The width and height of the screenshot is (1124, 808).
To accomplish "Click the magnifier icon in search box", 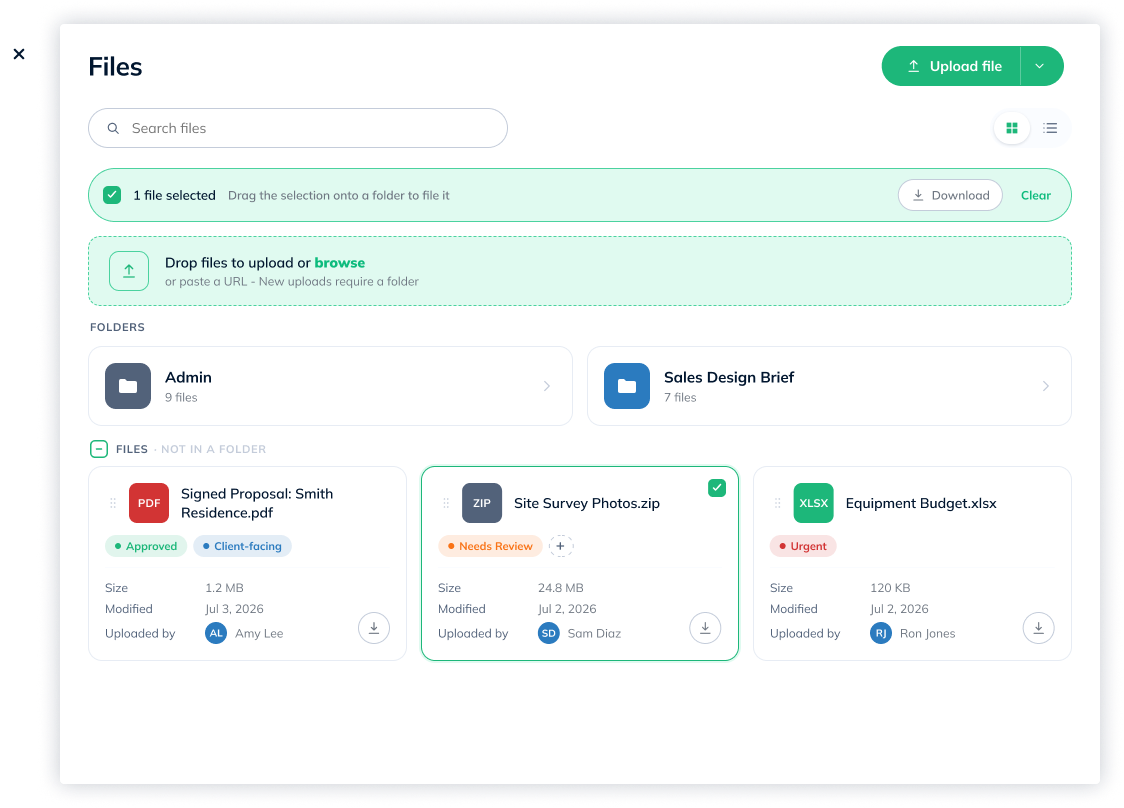I will pos(113,128).
